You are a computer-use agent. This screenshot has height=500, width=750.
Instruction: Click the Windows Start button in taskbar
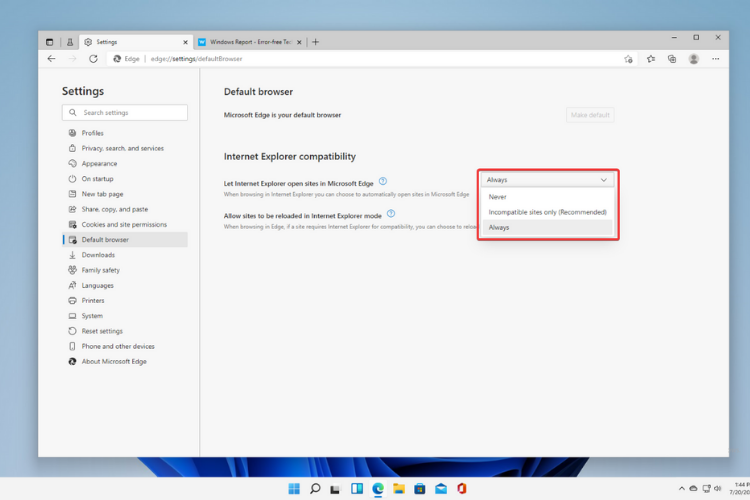(x=294, y=489)
